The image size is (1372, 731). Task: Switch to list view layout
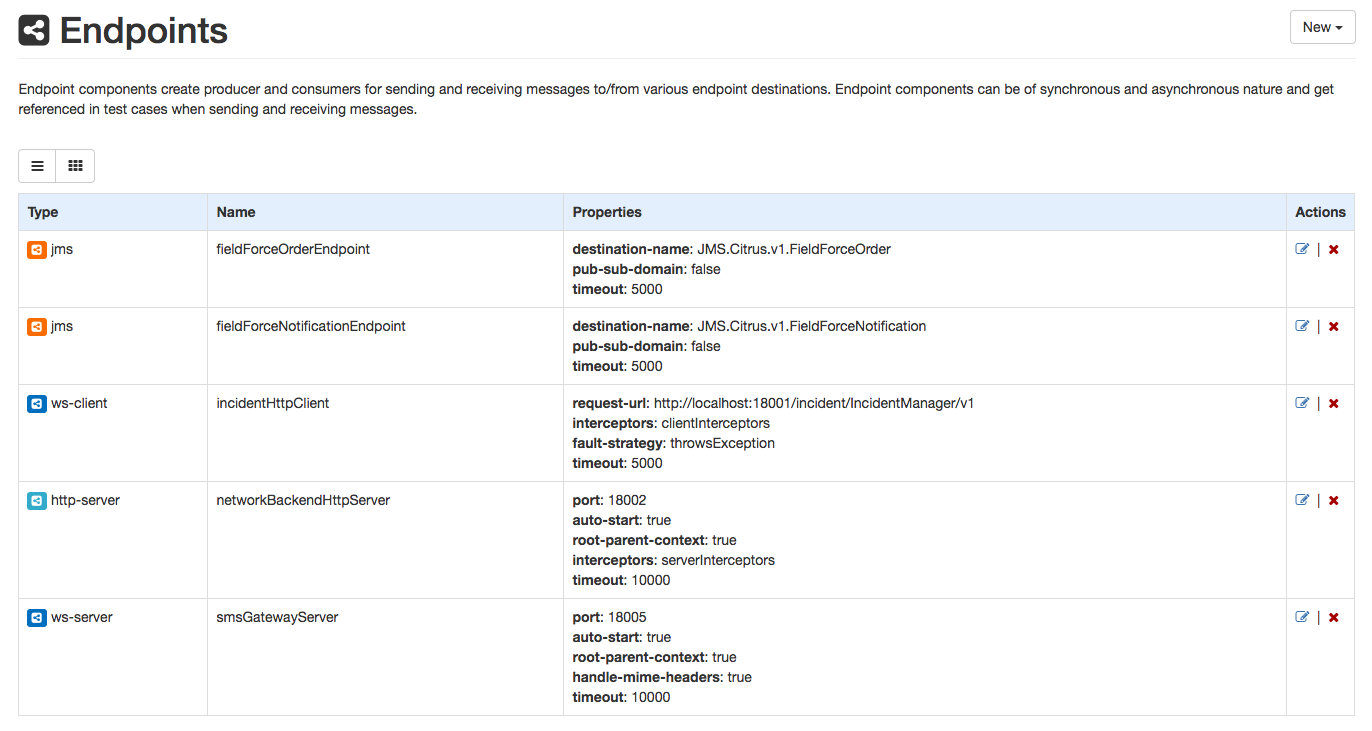coord(37,166)
